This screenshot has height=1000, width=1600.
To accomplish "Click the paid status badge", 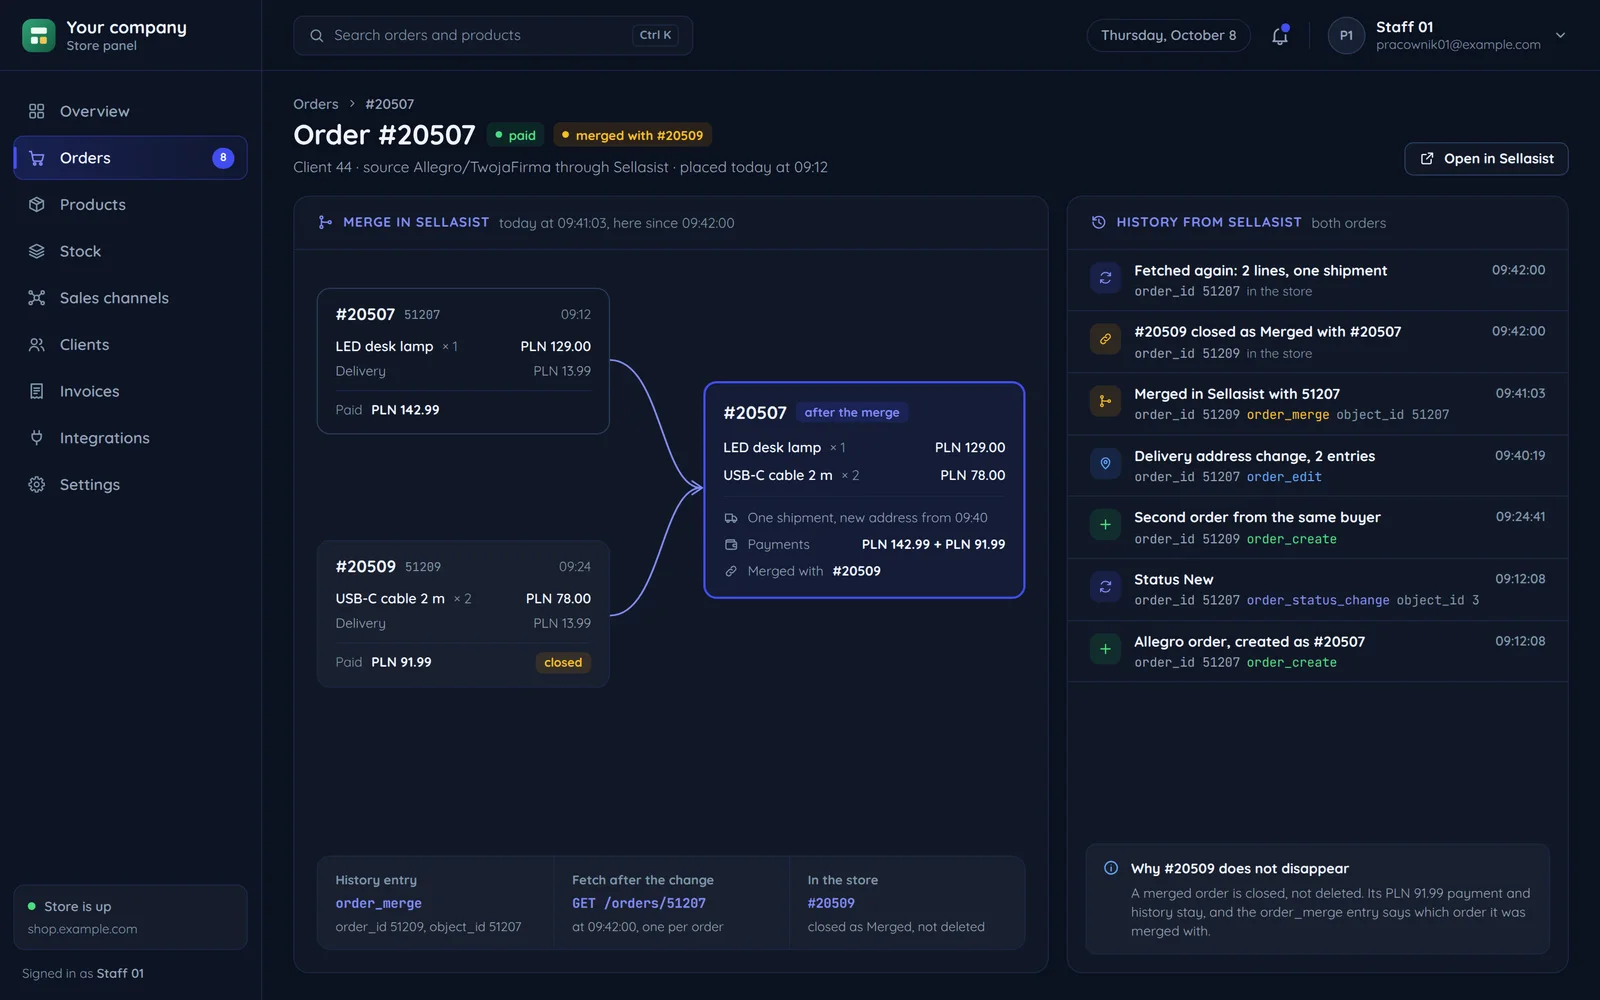I will (x=515, y=135).
